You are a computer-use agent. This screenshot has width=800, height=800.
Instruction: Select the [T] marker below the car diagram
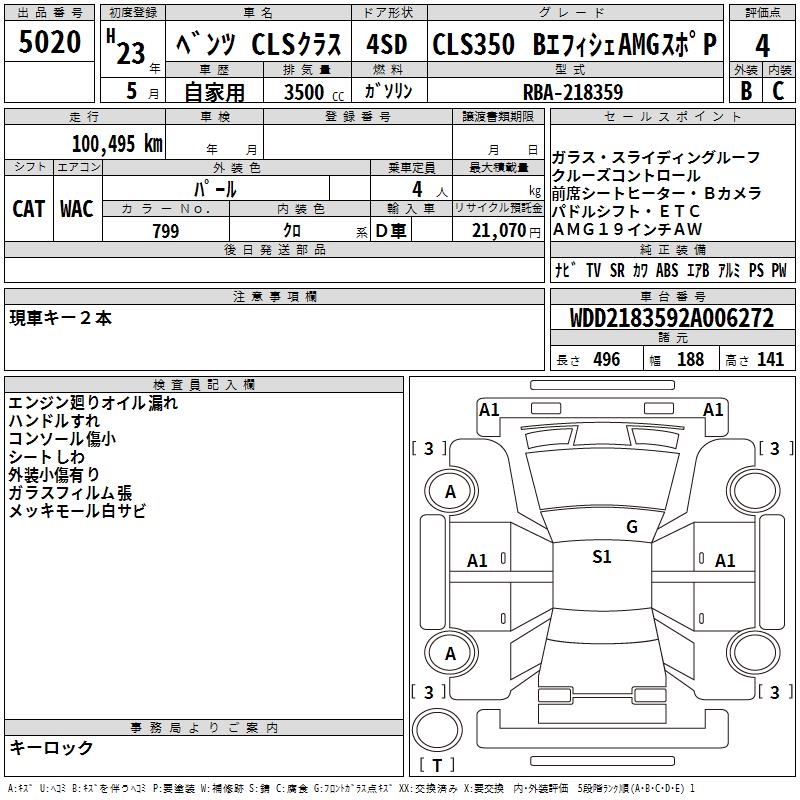437,766
